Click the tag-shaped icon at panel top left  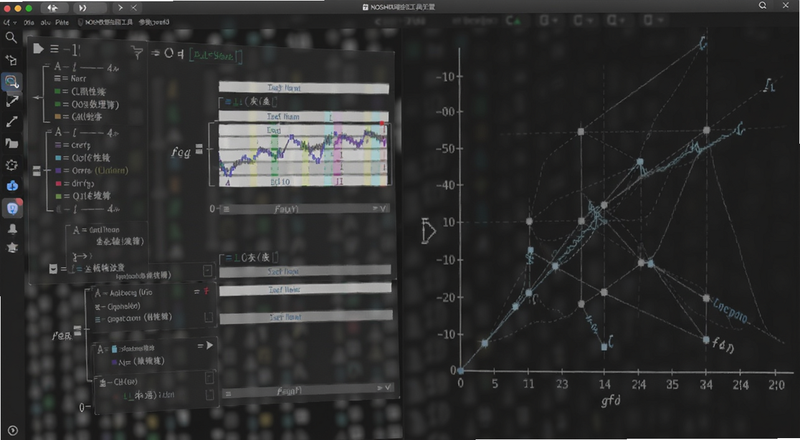click(38, 48)
